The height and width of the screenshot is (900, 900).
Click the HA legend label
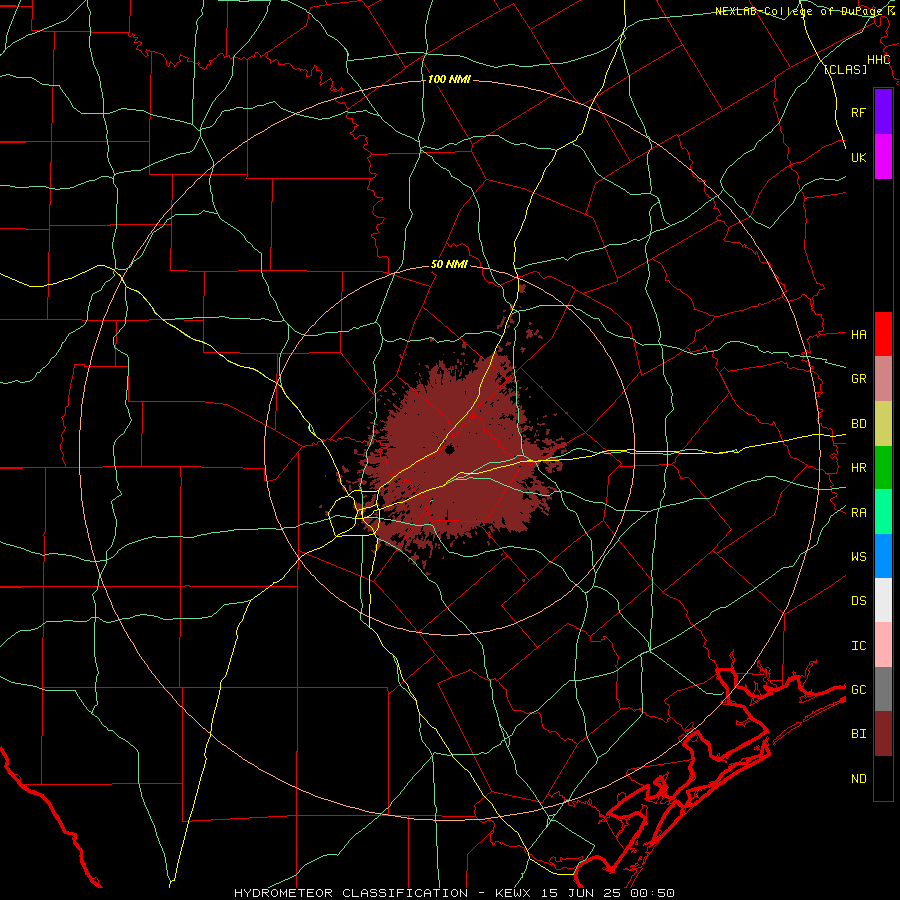tap(858, 335)
